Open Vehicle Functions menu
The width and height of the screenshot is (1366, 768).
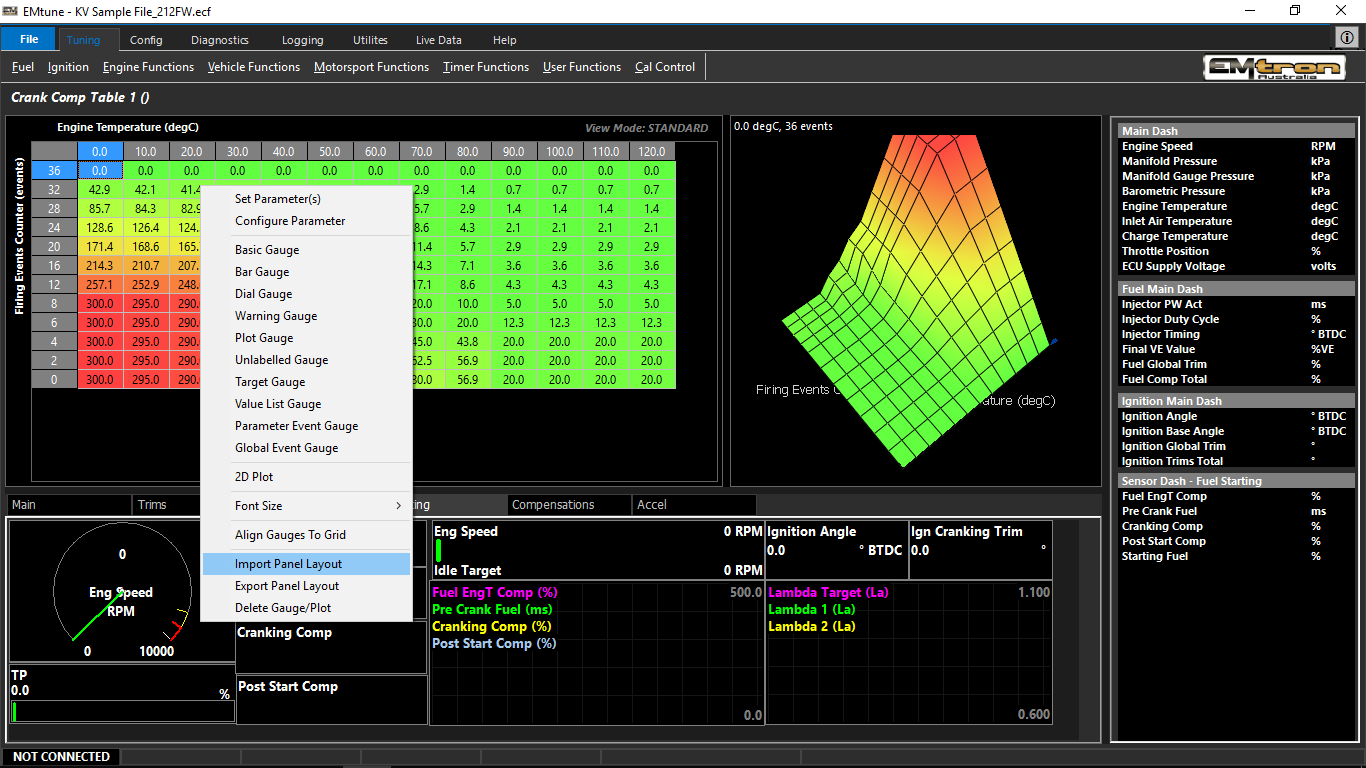click(x=254, y=67)
